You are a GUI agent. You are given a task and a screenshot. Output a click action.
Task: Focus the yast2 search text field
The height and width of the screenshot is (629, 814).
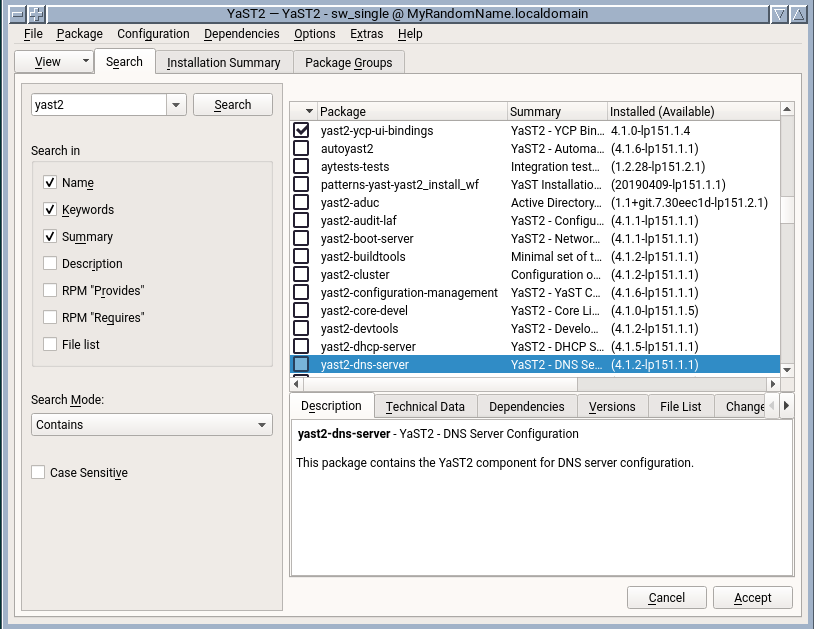click(99, 105)
